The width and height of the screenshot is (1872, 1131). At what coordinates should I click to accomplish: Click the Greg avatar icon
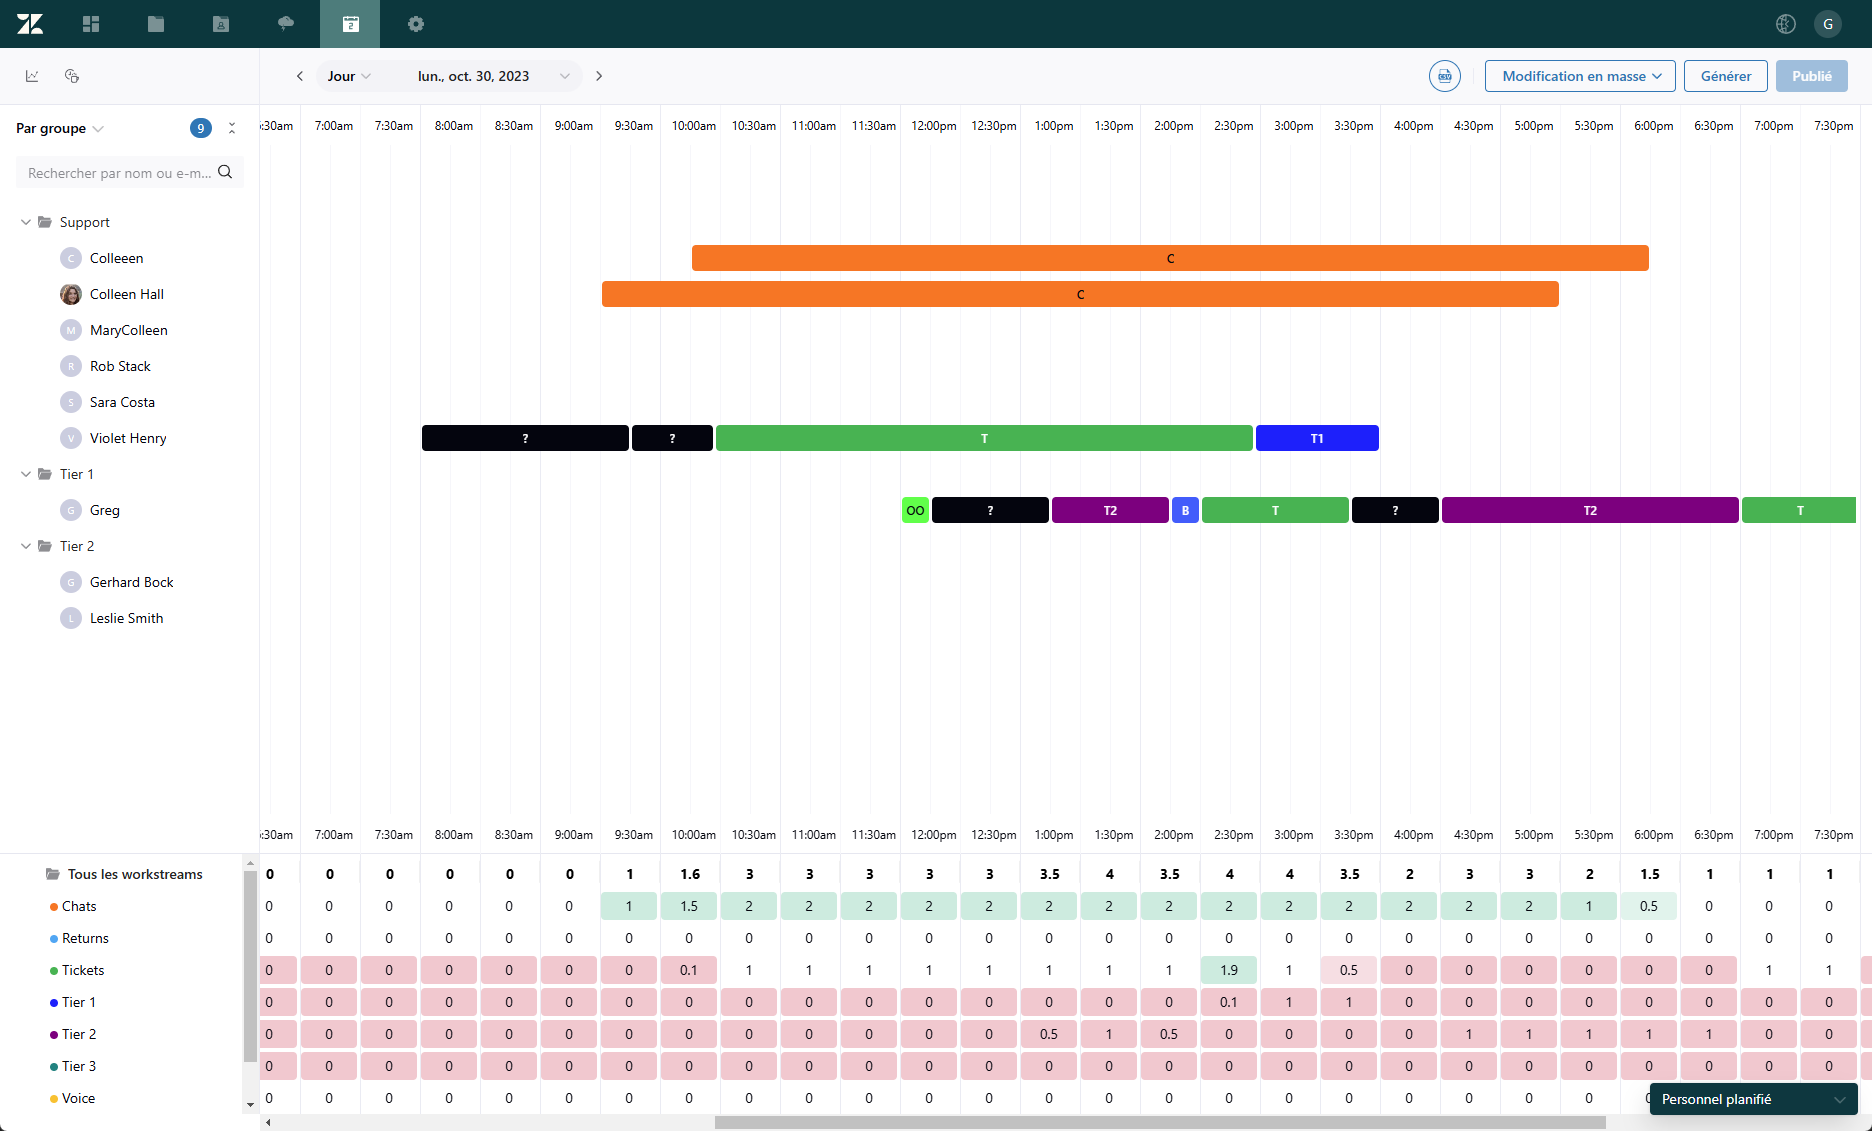pyautogui.click(x=71, y=510)
